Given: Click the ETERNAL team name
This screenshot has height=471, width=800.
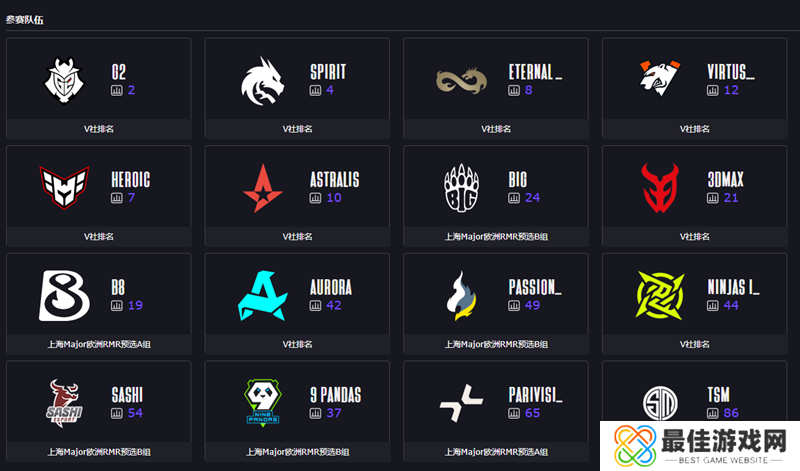Looking at the screenshot, I should click(x=535, y=72).
